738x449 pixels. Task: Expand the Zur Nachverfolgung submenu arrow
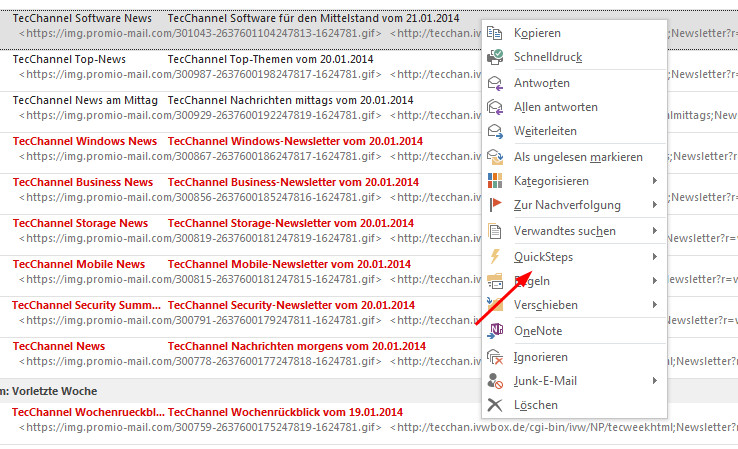[x=655, y=205]
